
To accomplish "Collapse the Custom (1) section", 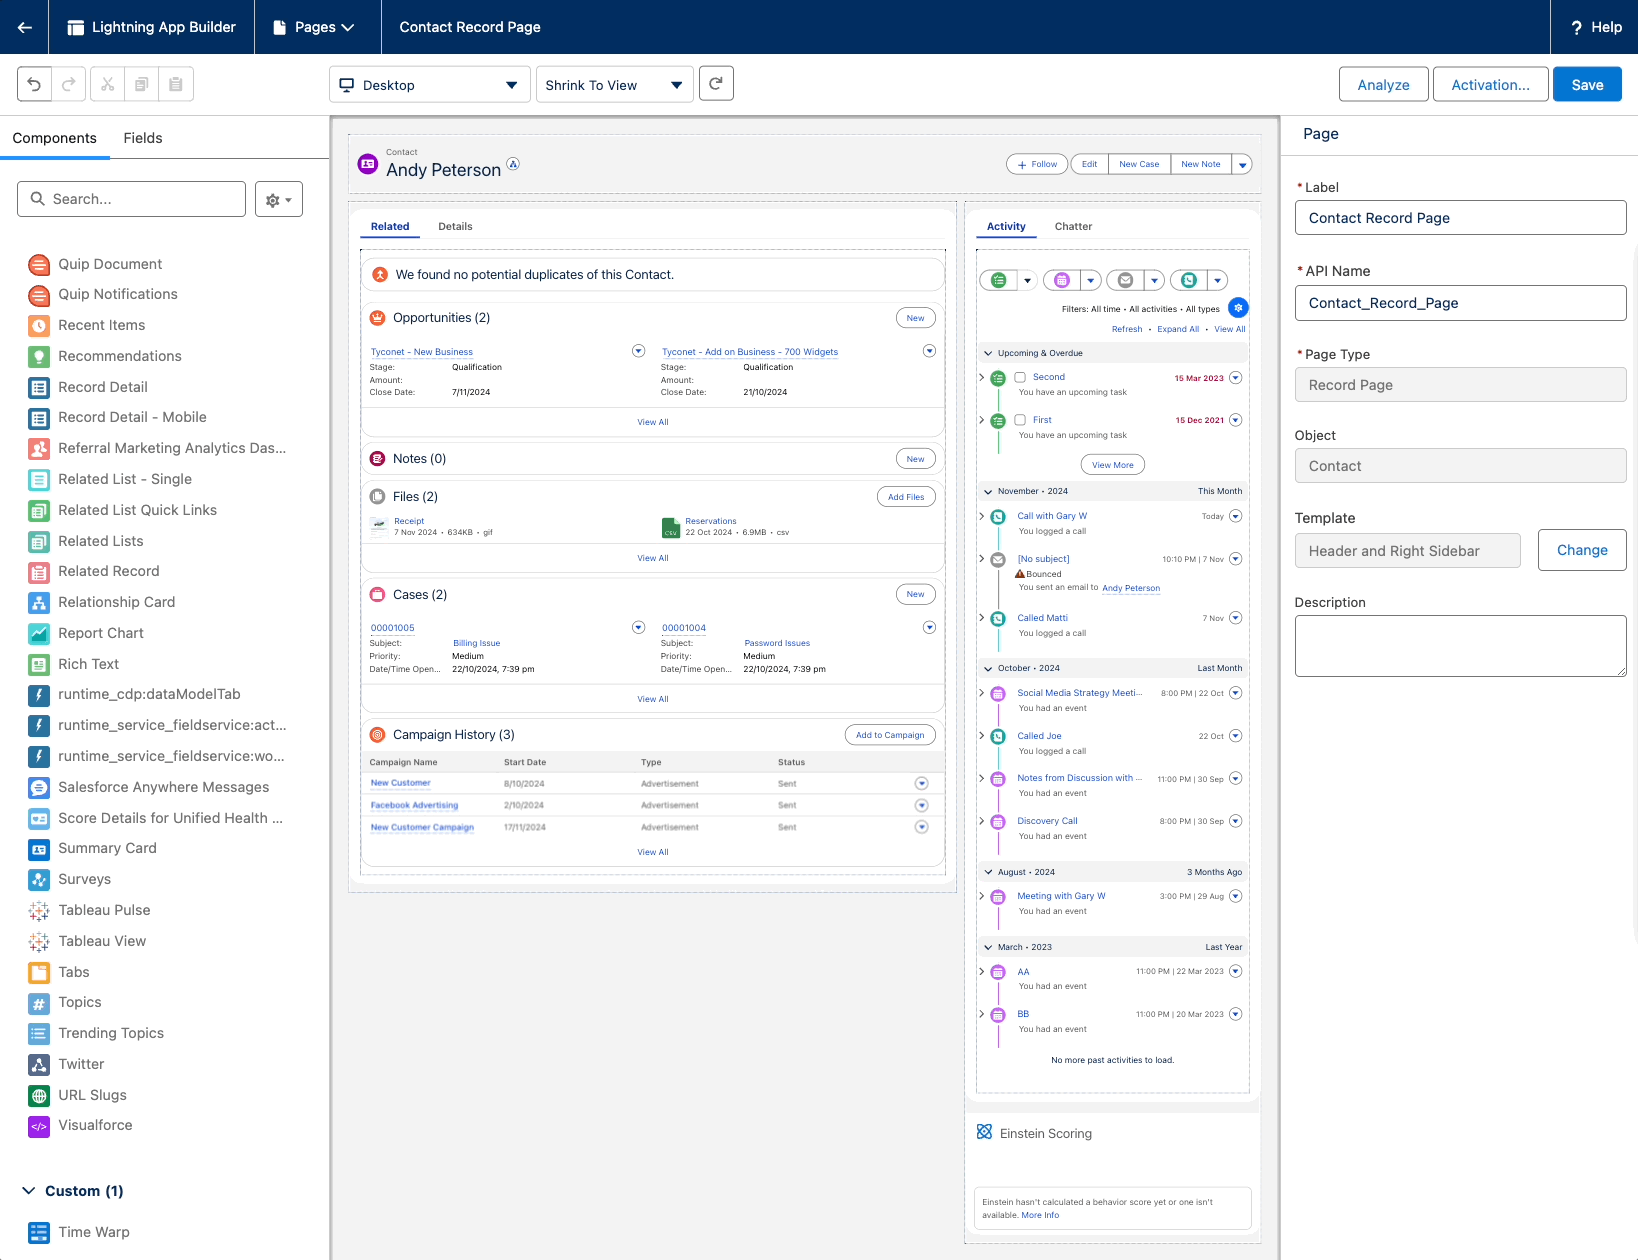I will [x=28, y=1190].
